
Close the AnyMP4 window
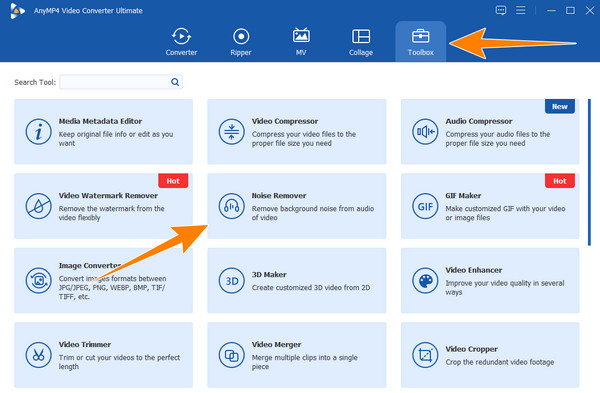(x=590, y=10)
